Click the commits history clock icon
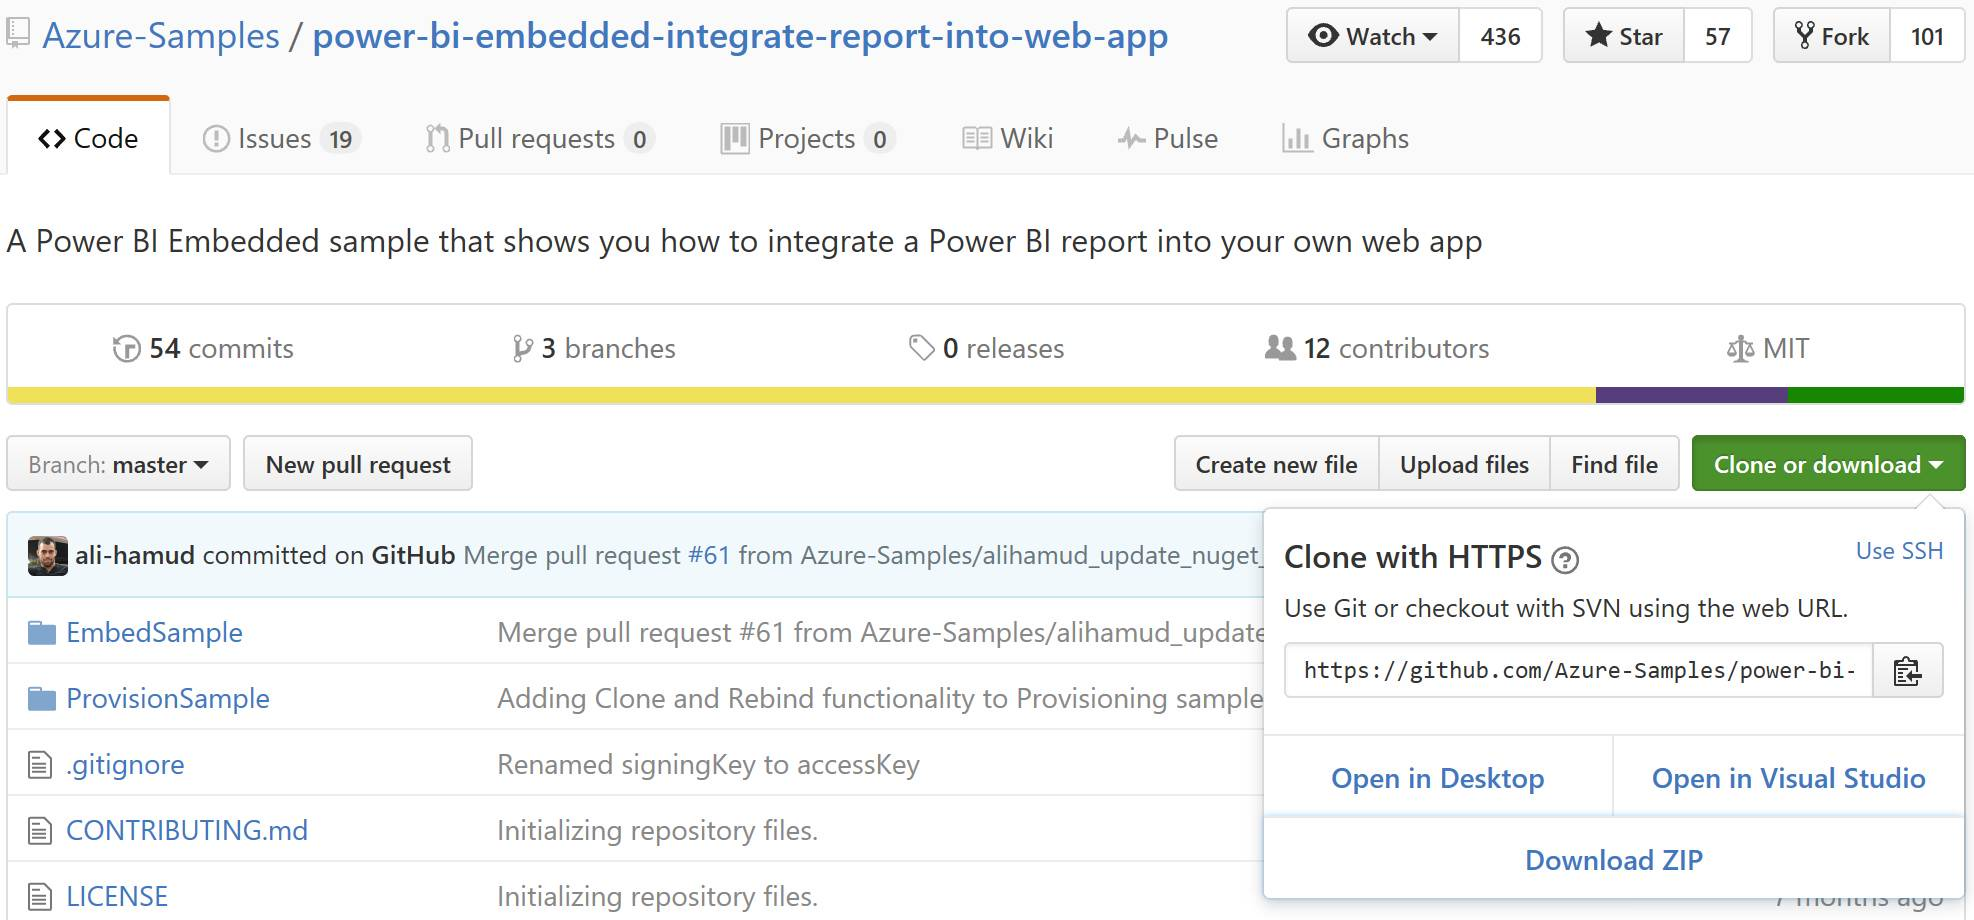 click(x=126, y=349)
